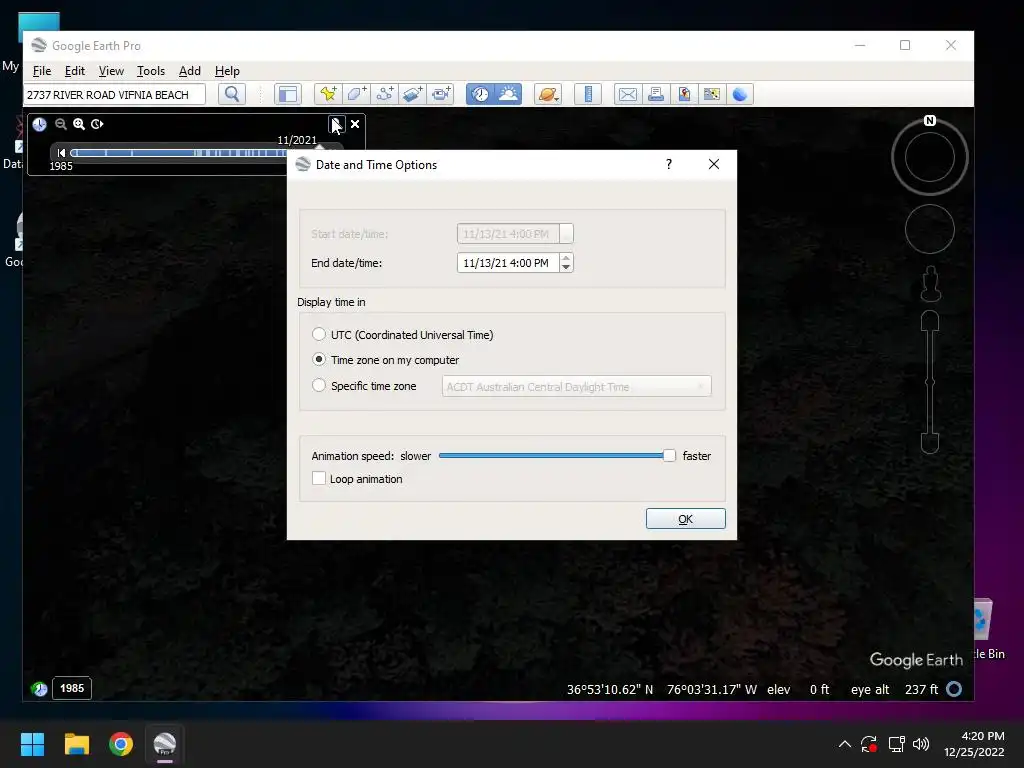Click the blue historical imagery timeline bar
The height and width of the screenshot is (768, 1024).
coord(178,153)
